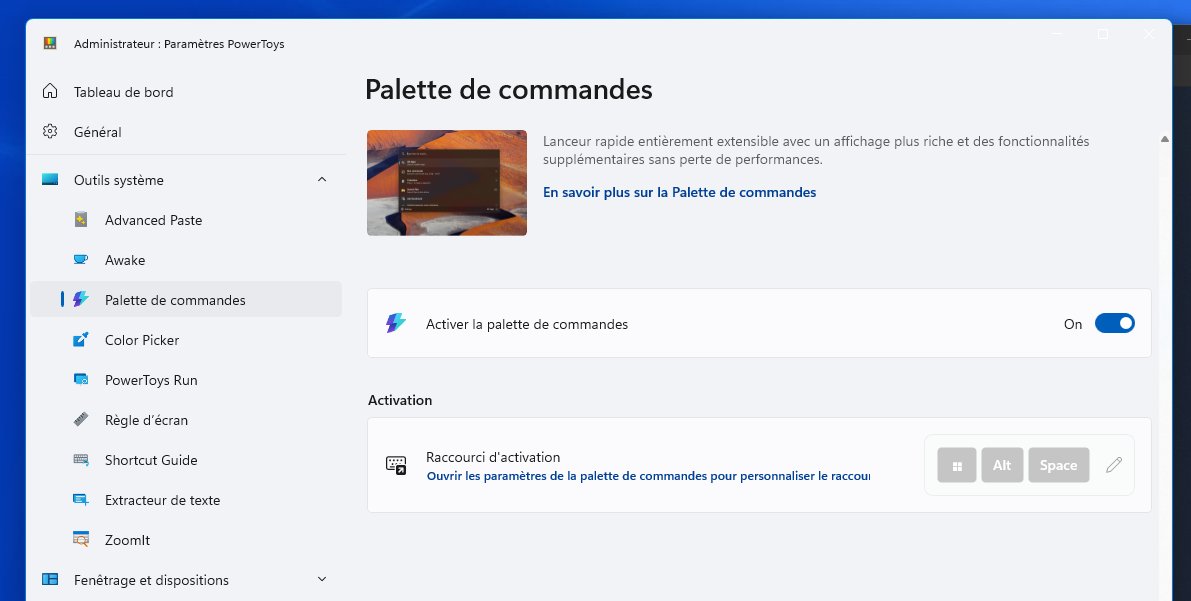
Task: Select Color Picker in sidebar
Action: [185, 340]
